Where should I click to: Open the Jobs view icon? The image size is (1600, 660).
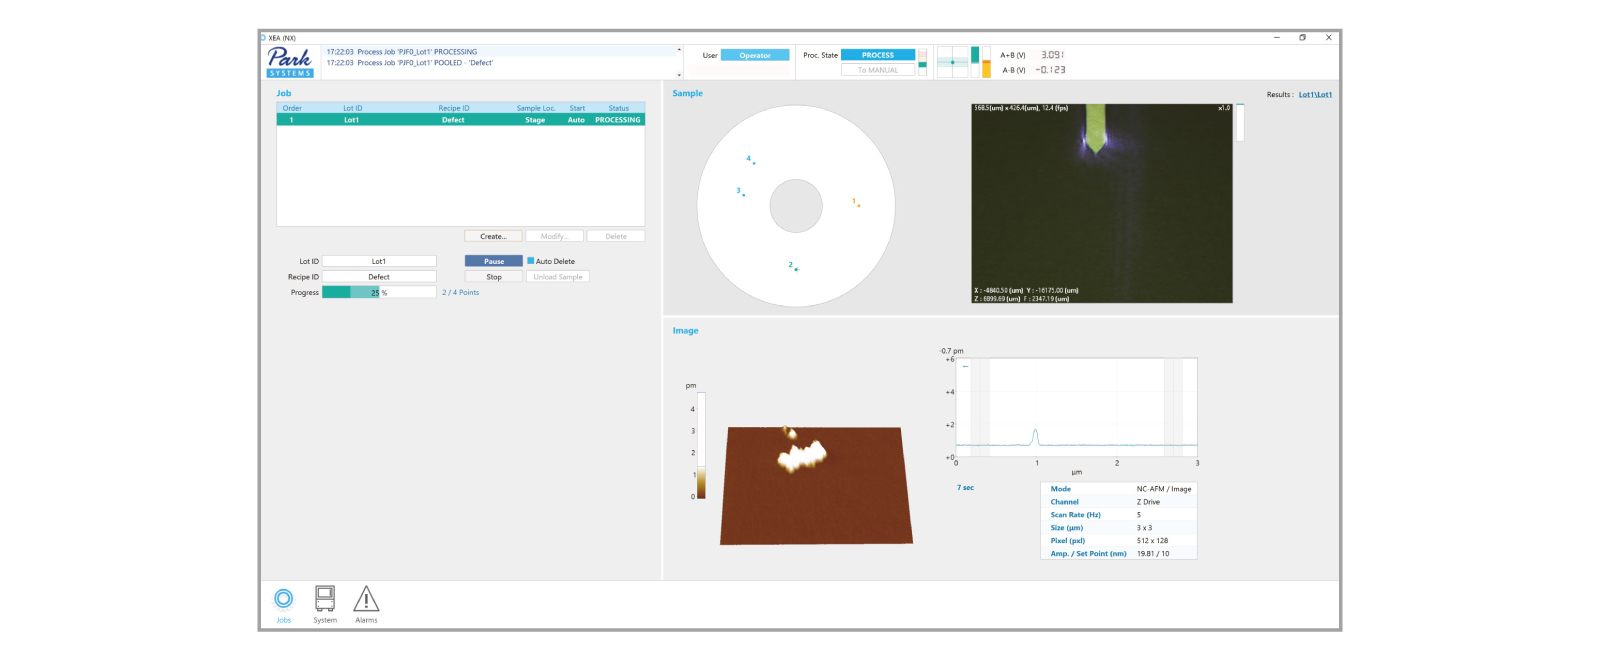pyautogui.click(x=284, y=600)
